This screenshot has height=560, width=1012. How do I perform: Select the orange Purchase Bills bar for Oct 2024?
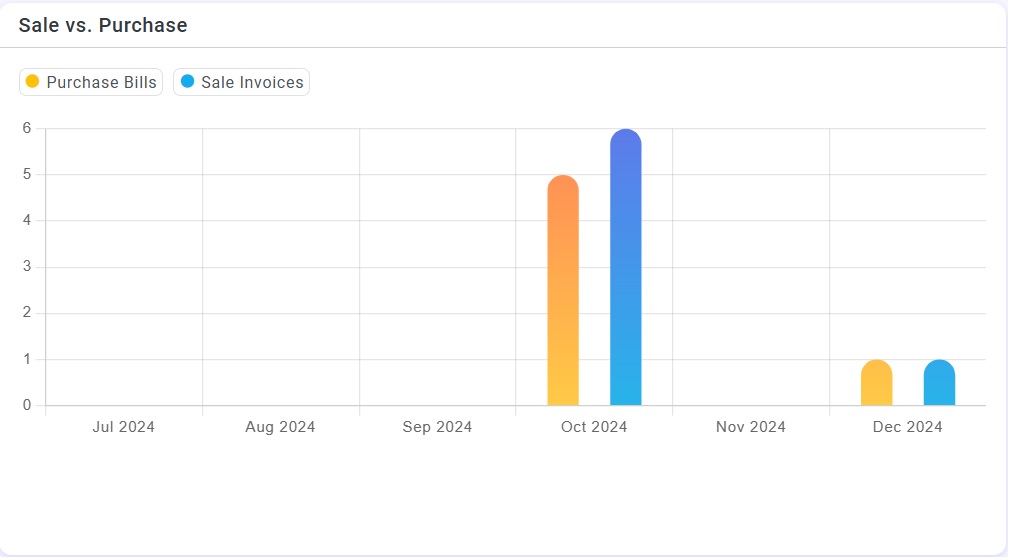[x=563, y=290]
